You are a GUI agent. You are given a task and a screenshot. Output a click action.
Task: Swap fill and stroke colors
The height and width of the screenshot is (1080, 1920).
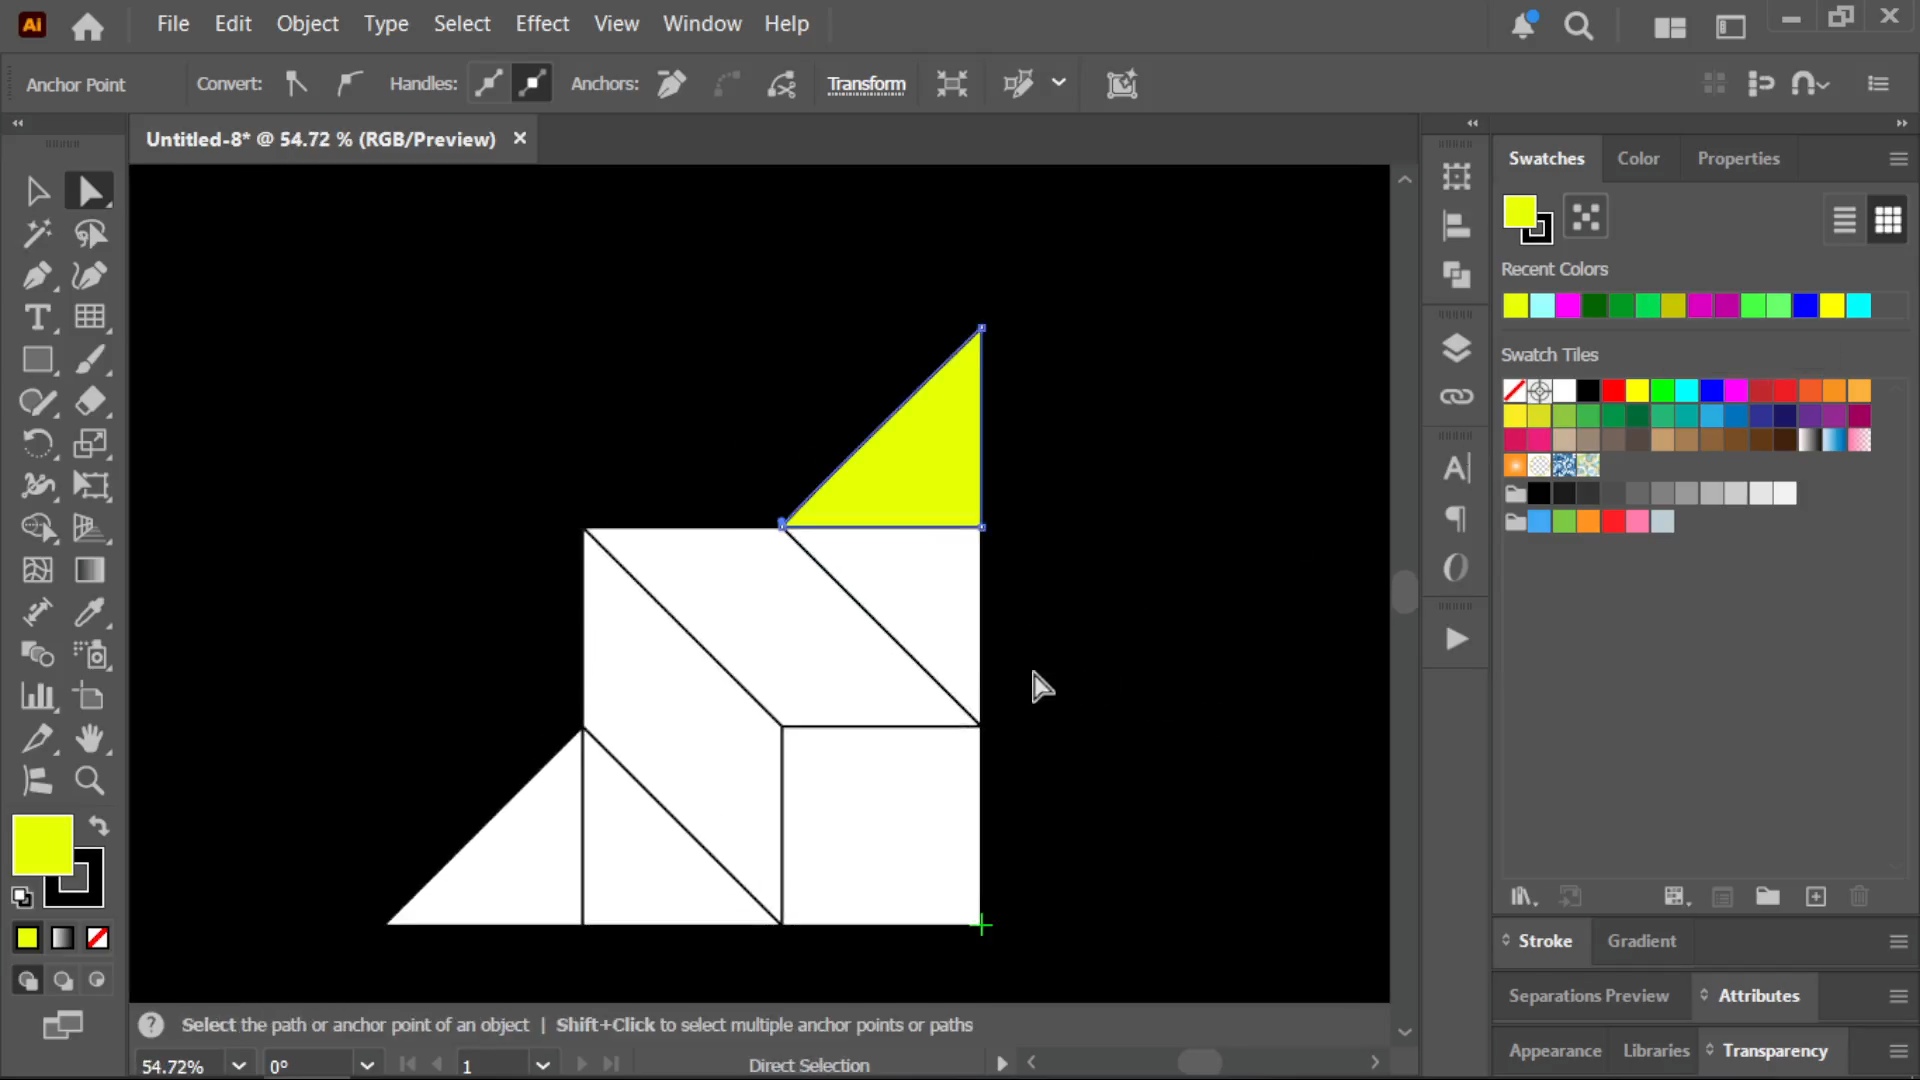[98, 826]
